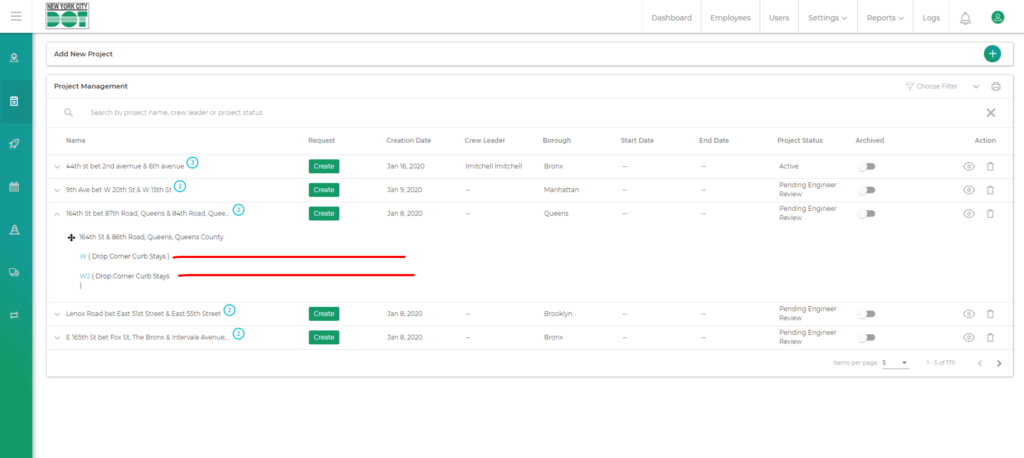The height and width of the screenshot is (458, 1024).
Task: Click the truck icon in the left sidebar
Action: click(x=15, y=272)
